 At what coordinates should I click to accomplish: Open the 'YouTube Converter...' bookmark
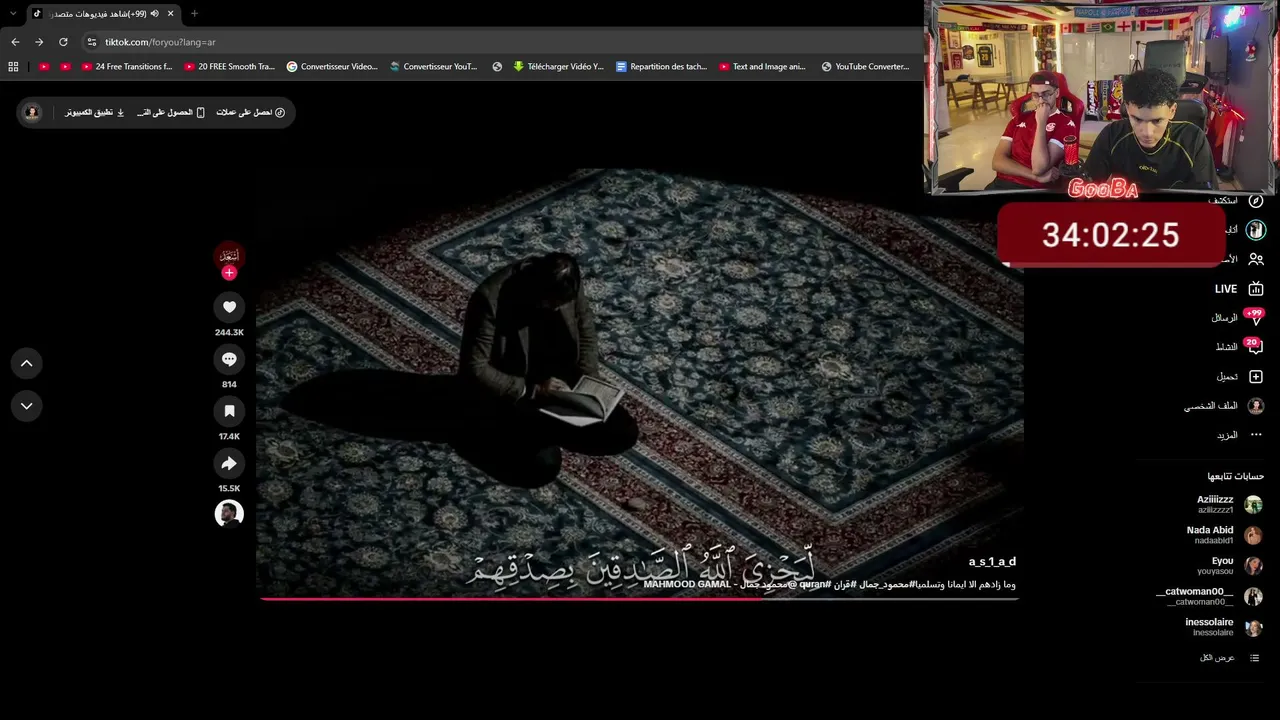tap(865, 67)
